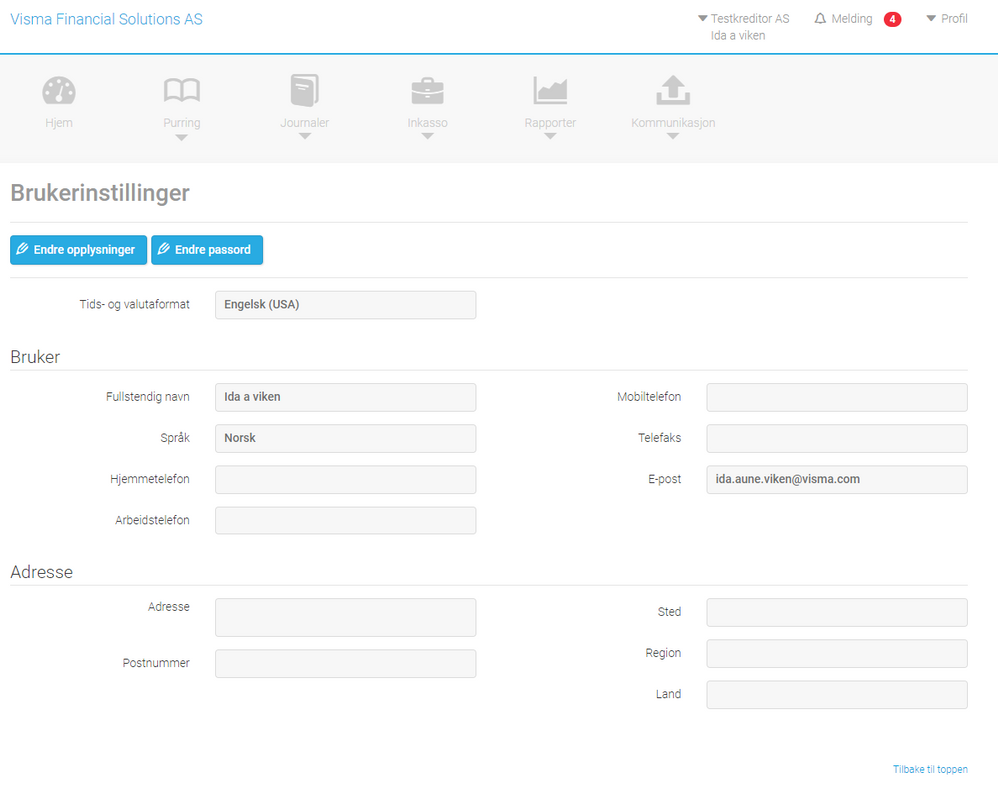Image resolution: width=998 pixels, height=785 pixels.
Task: Click the Rapporter chart icon
Action: point(550,90)
